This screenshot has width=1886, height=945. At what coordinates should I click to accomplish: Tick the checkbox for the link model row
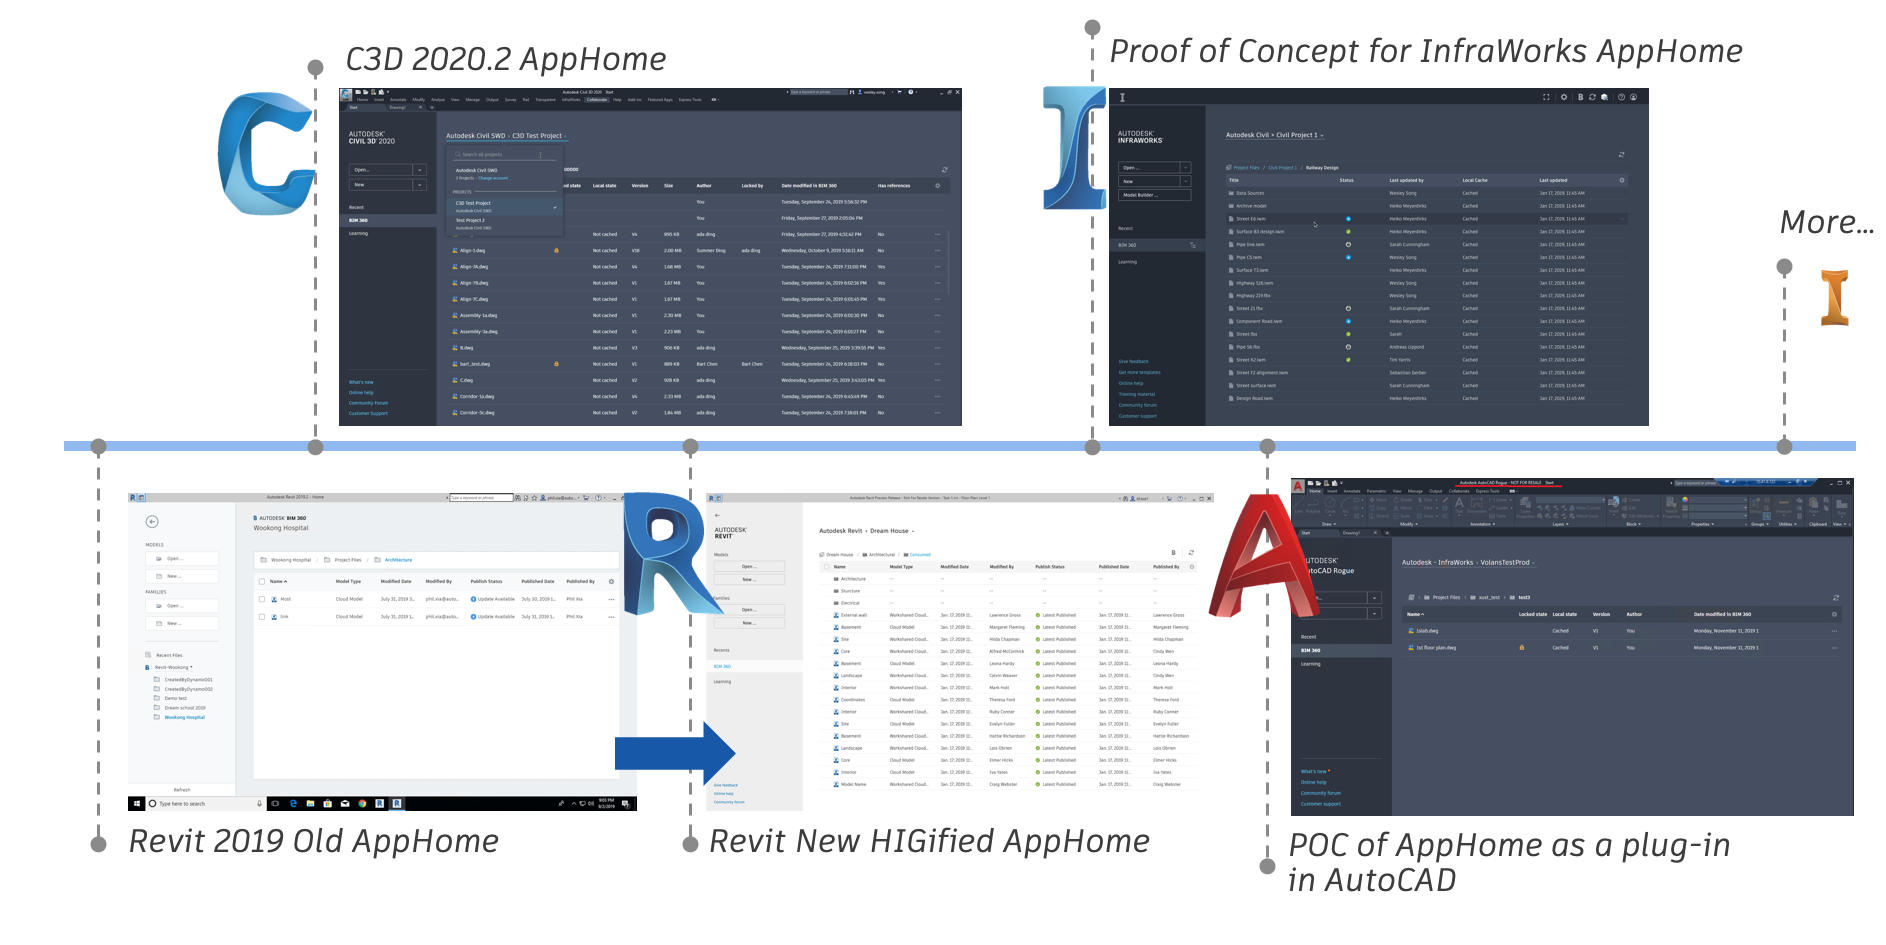(262, 617)
